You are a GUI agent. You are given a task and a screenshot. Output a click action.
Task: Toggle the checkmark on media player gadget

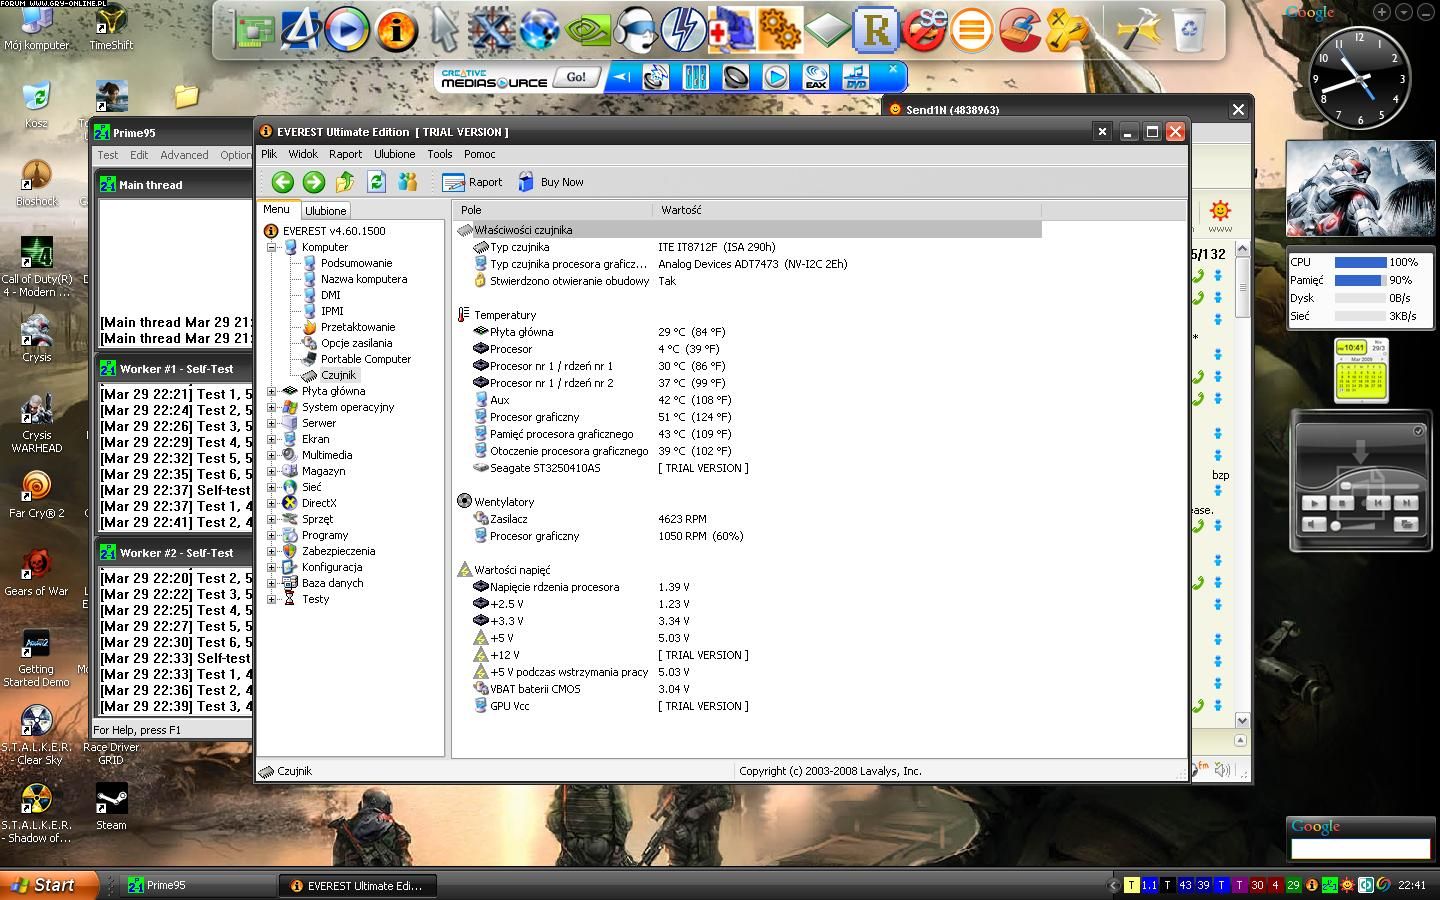(x=1418, y=431)
